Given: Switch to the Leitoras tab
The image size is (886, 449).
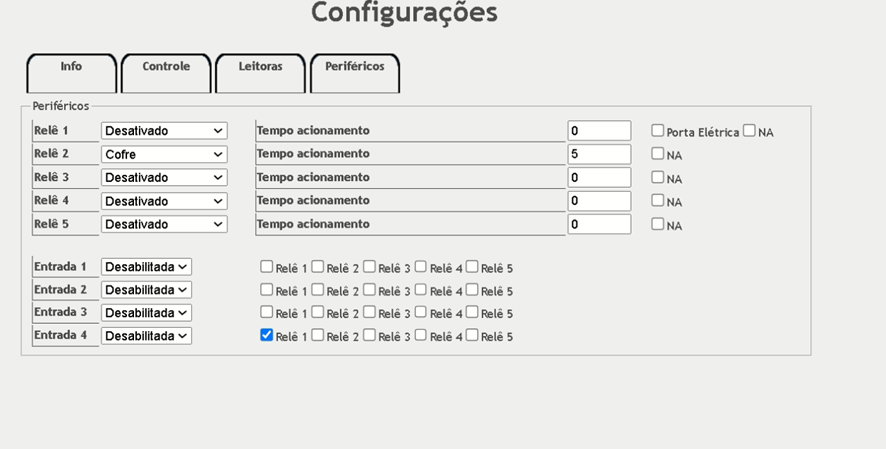Looking at the screenshot, I should click(260, 67).
